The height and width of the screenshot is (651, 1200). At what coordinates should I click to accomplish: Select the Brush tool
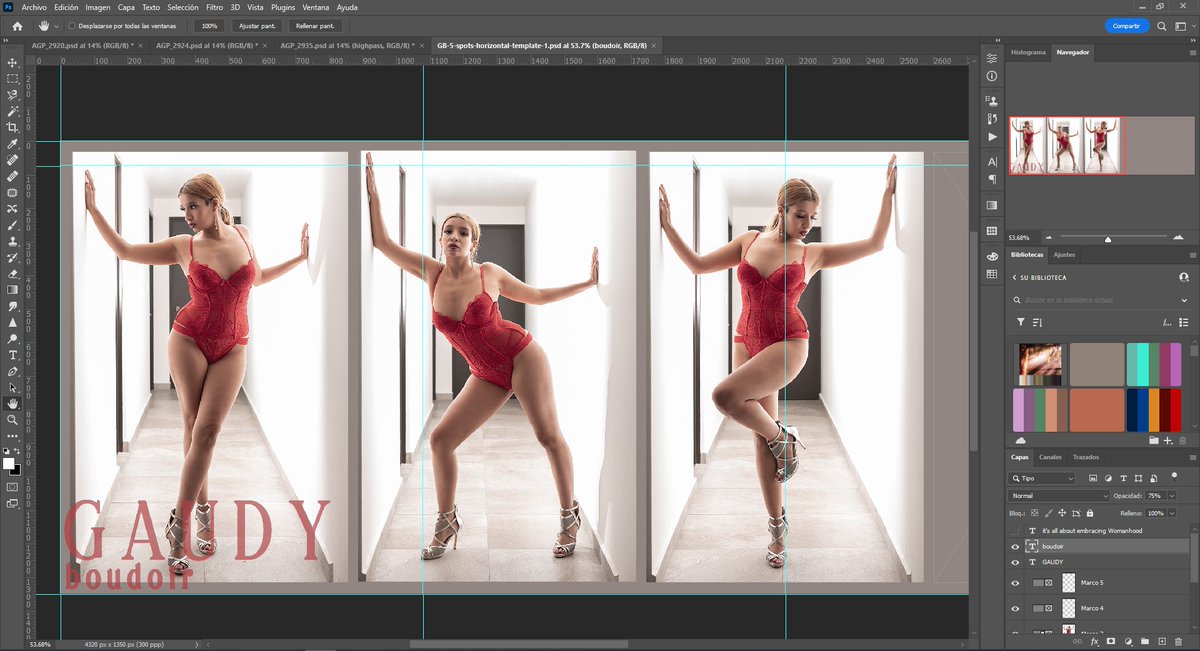pos(13,225)
